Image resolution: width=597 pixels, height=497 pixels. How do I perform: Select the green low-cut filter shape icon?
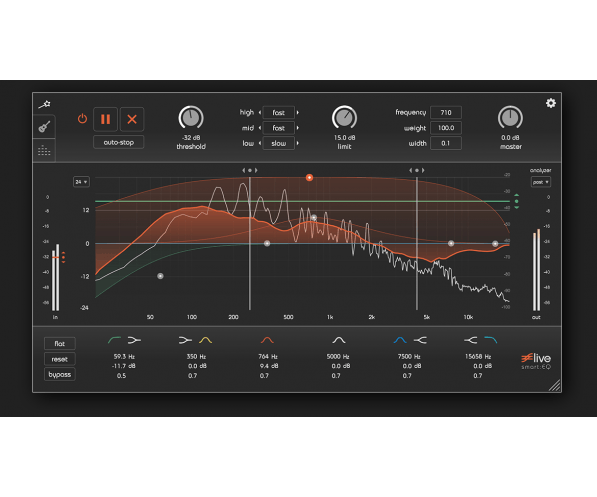114,340
